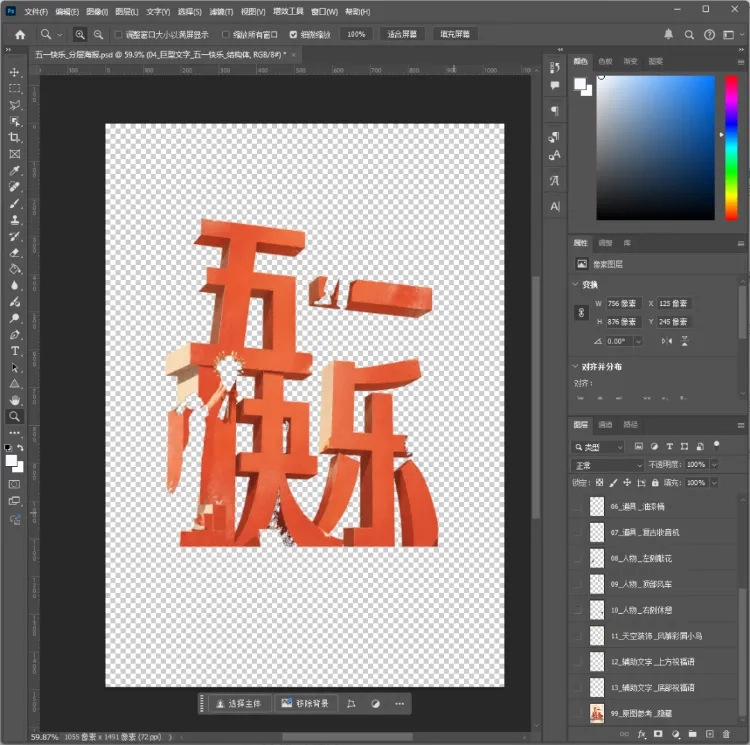This screenshot has height=745, width=750.
Task: Open the '窗口(W)' menu
Action: point(324,11)
